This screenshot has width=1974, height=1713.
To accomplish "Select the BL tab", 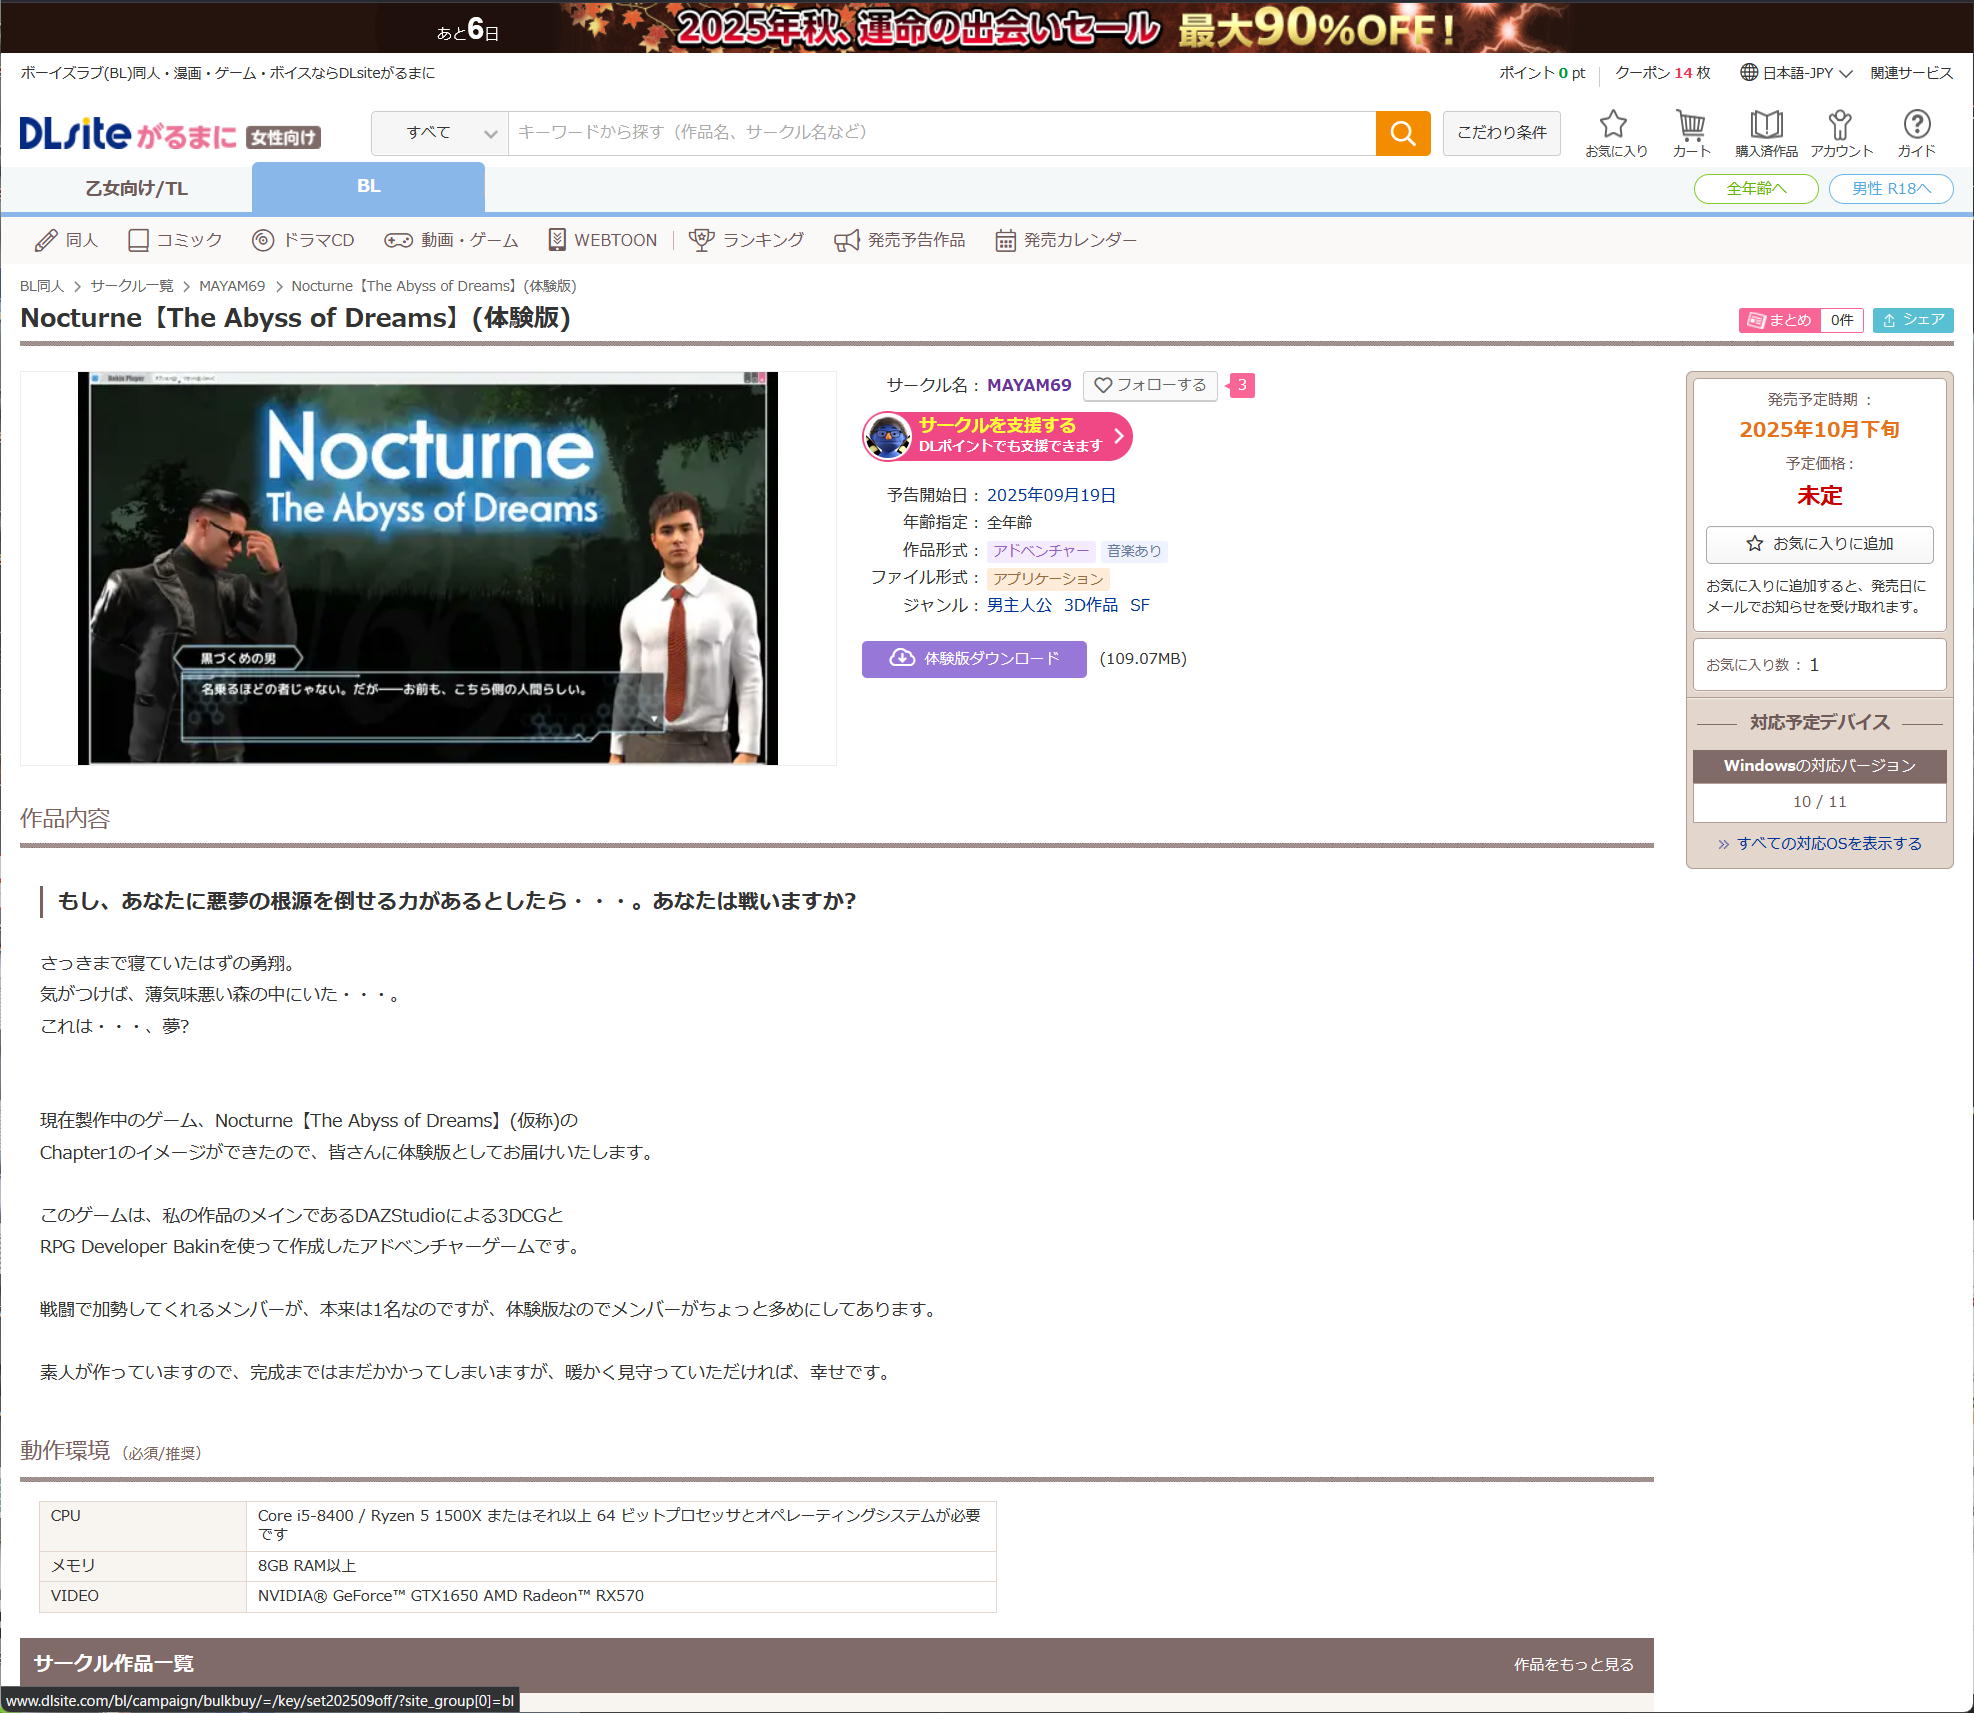I will pos(368,187).
